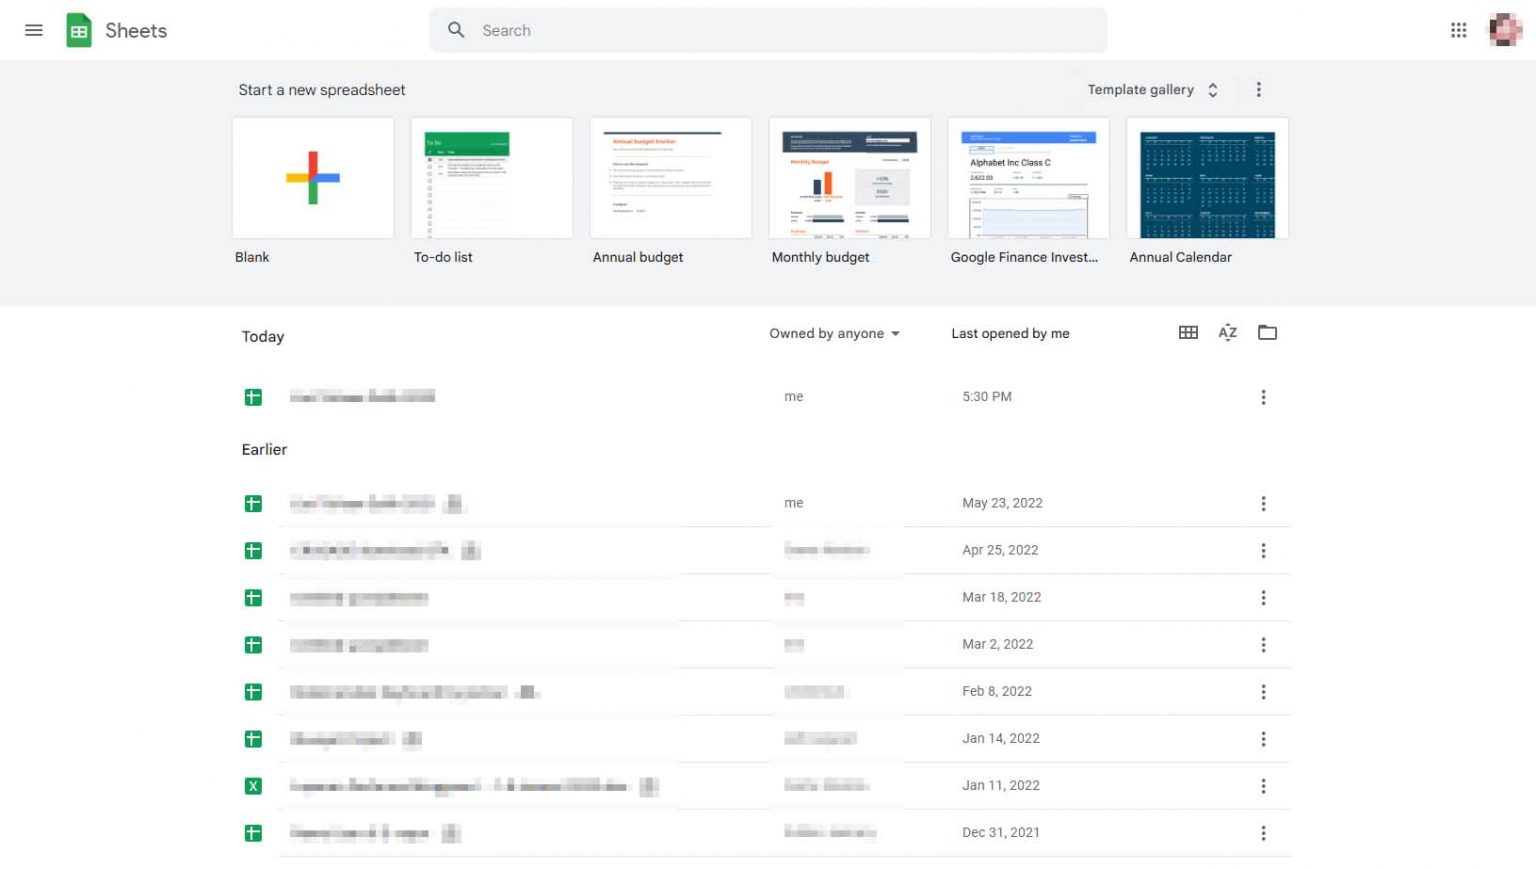Select the Monthly budget template thumbnail
The image size is (1536, 869).
(849, 177)
